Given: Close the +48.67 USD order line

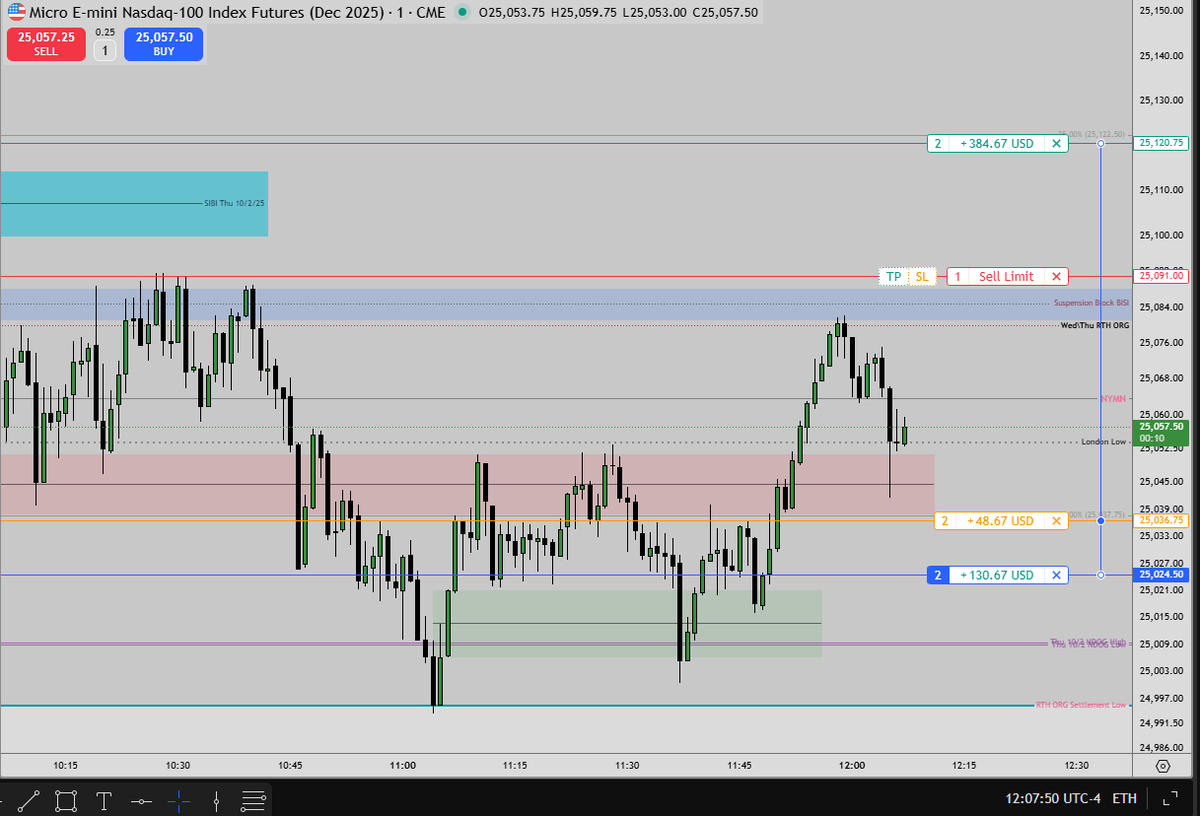Looking at the screenshot, I should click(x=1056, y=521).
